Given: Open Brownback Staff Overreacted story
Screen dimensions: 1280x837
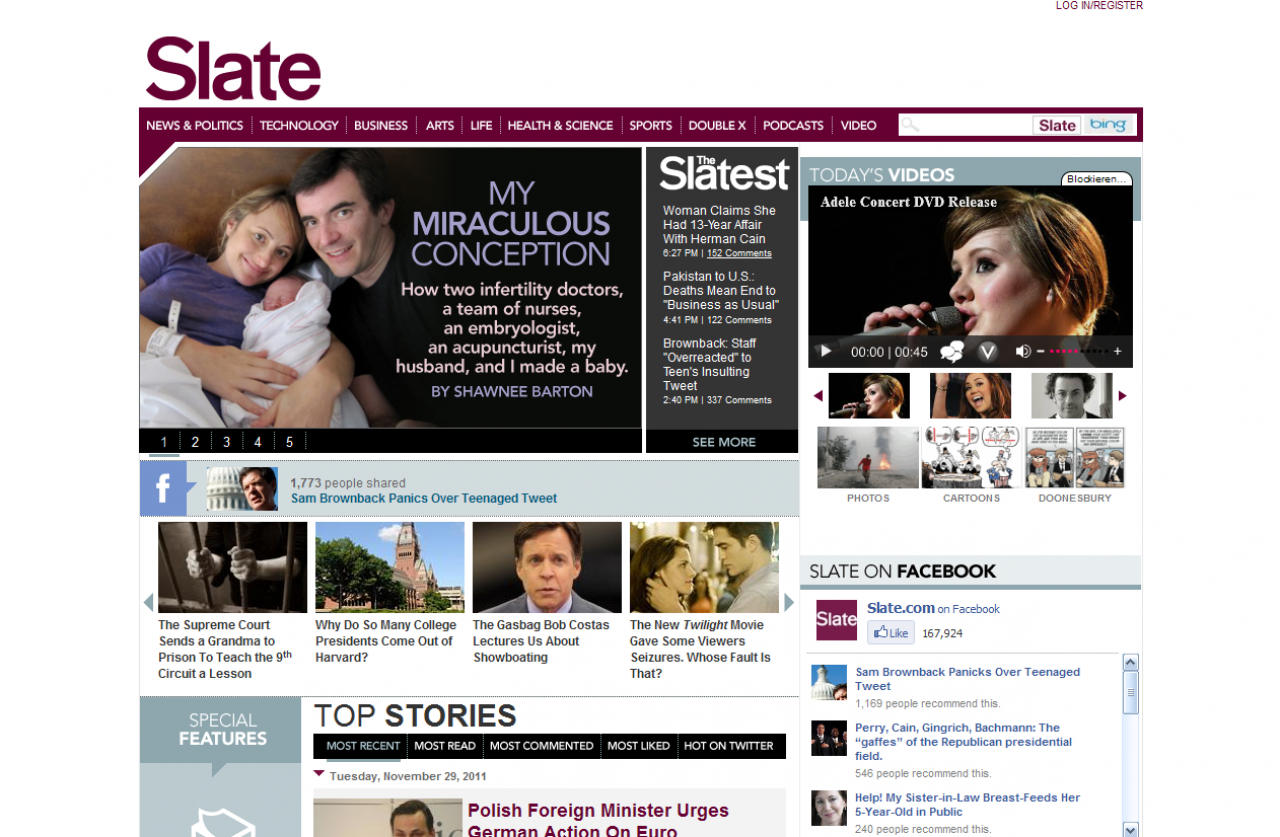Looking at the screenshot, I should [x=709, y=364].
